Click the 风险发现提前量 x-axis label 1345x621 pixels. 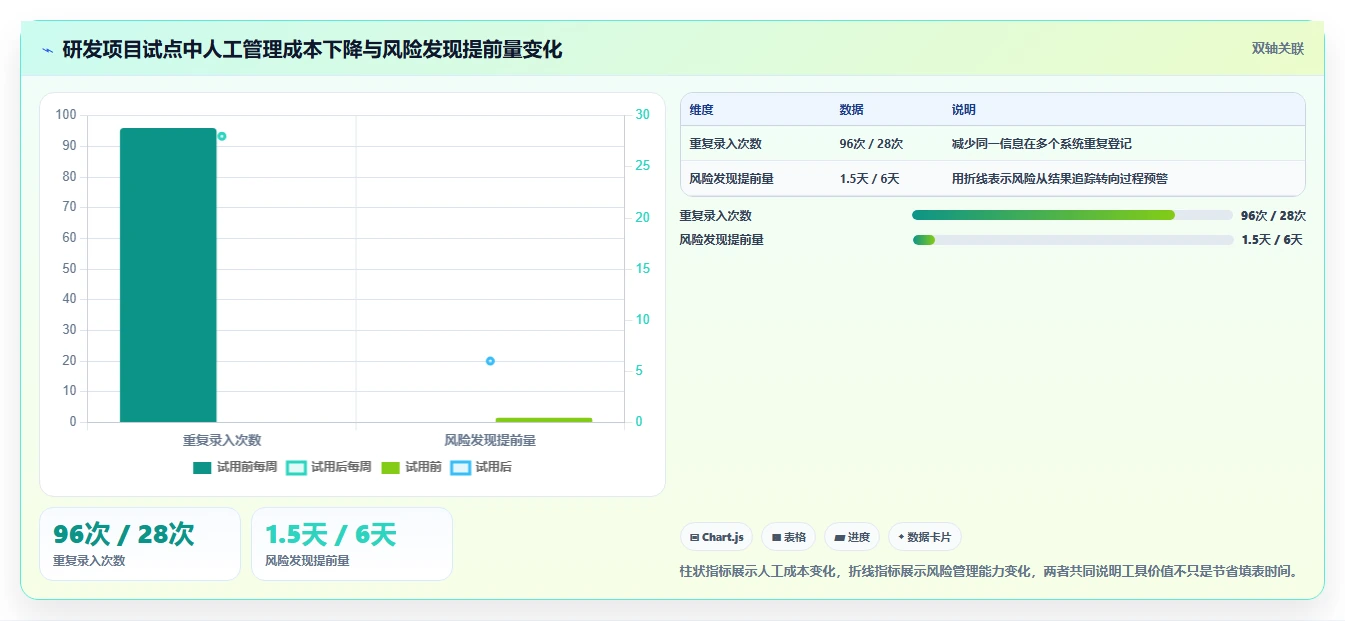490,440
